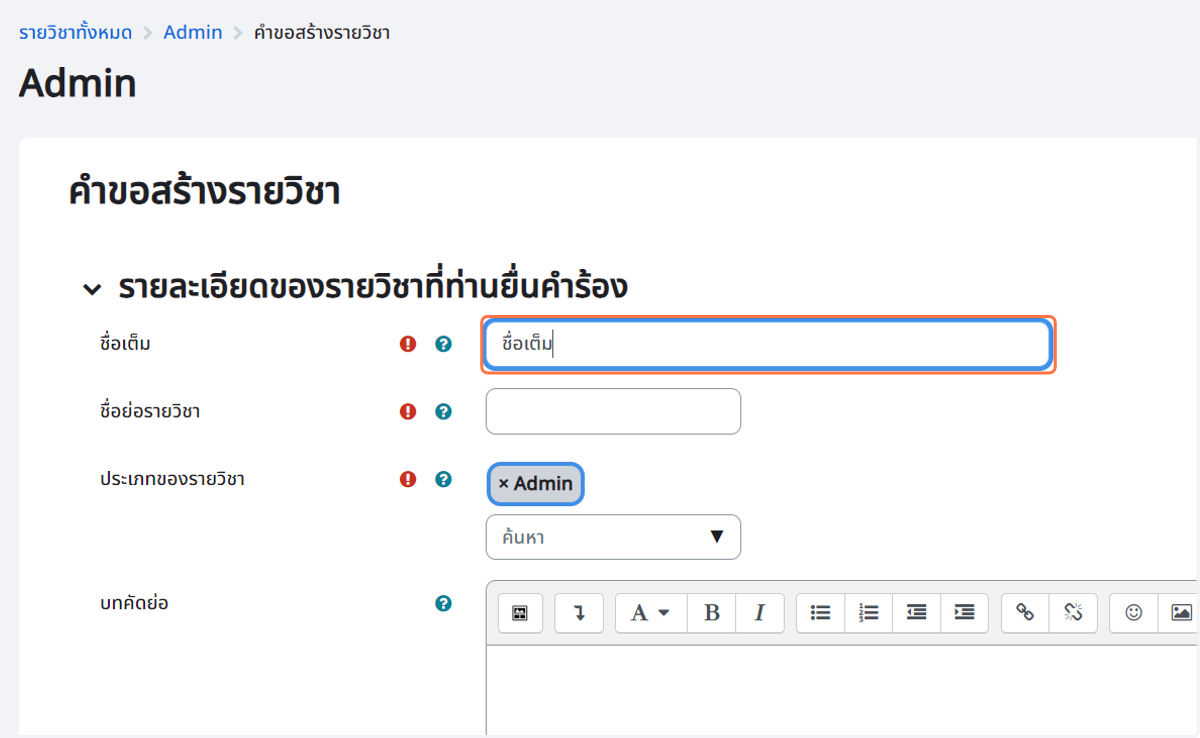
Task: Open help for ประเภทของรายวิชา field
Action: pos(443,479)
